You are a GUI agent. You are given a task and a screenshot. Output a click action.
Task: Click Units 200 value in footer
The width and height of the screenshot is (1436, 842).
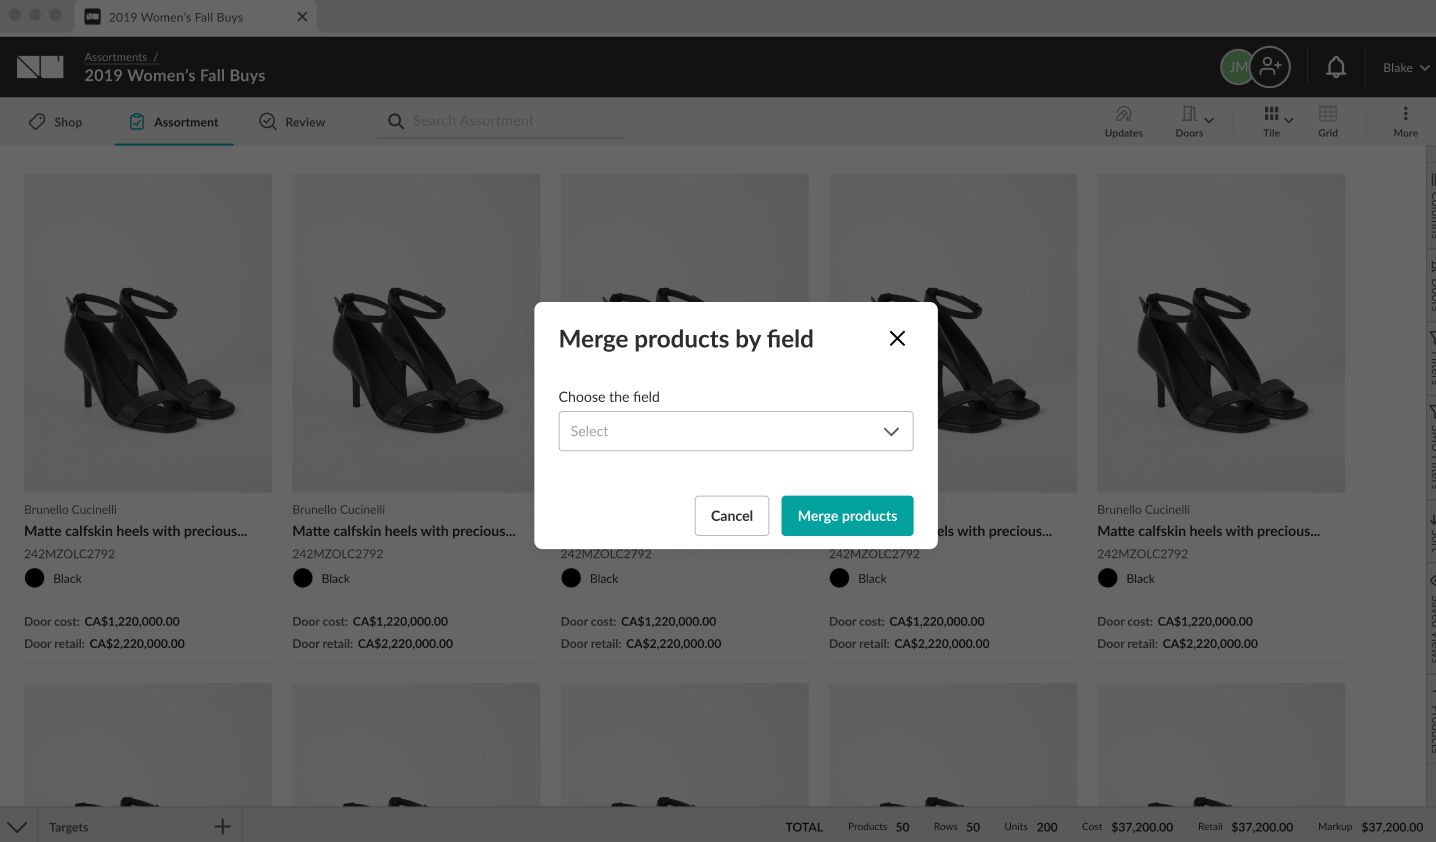tap(1030, 827)
